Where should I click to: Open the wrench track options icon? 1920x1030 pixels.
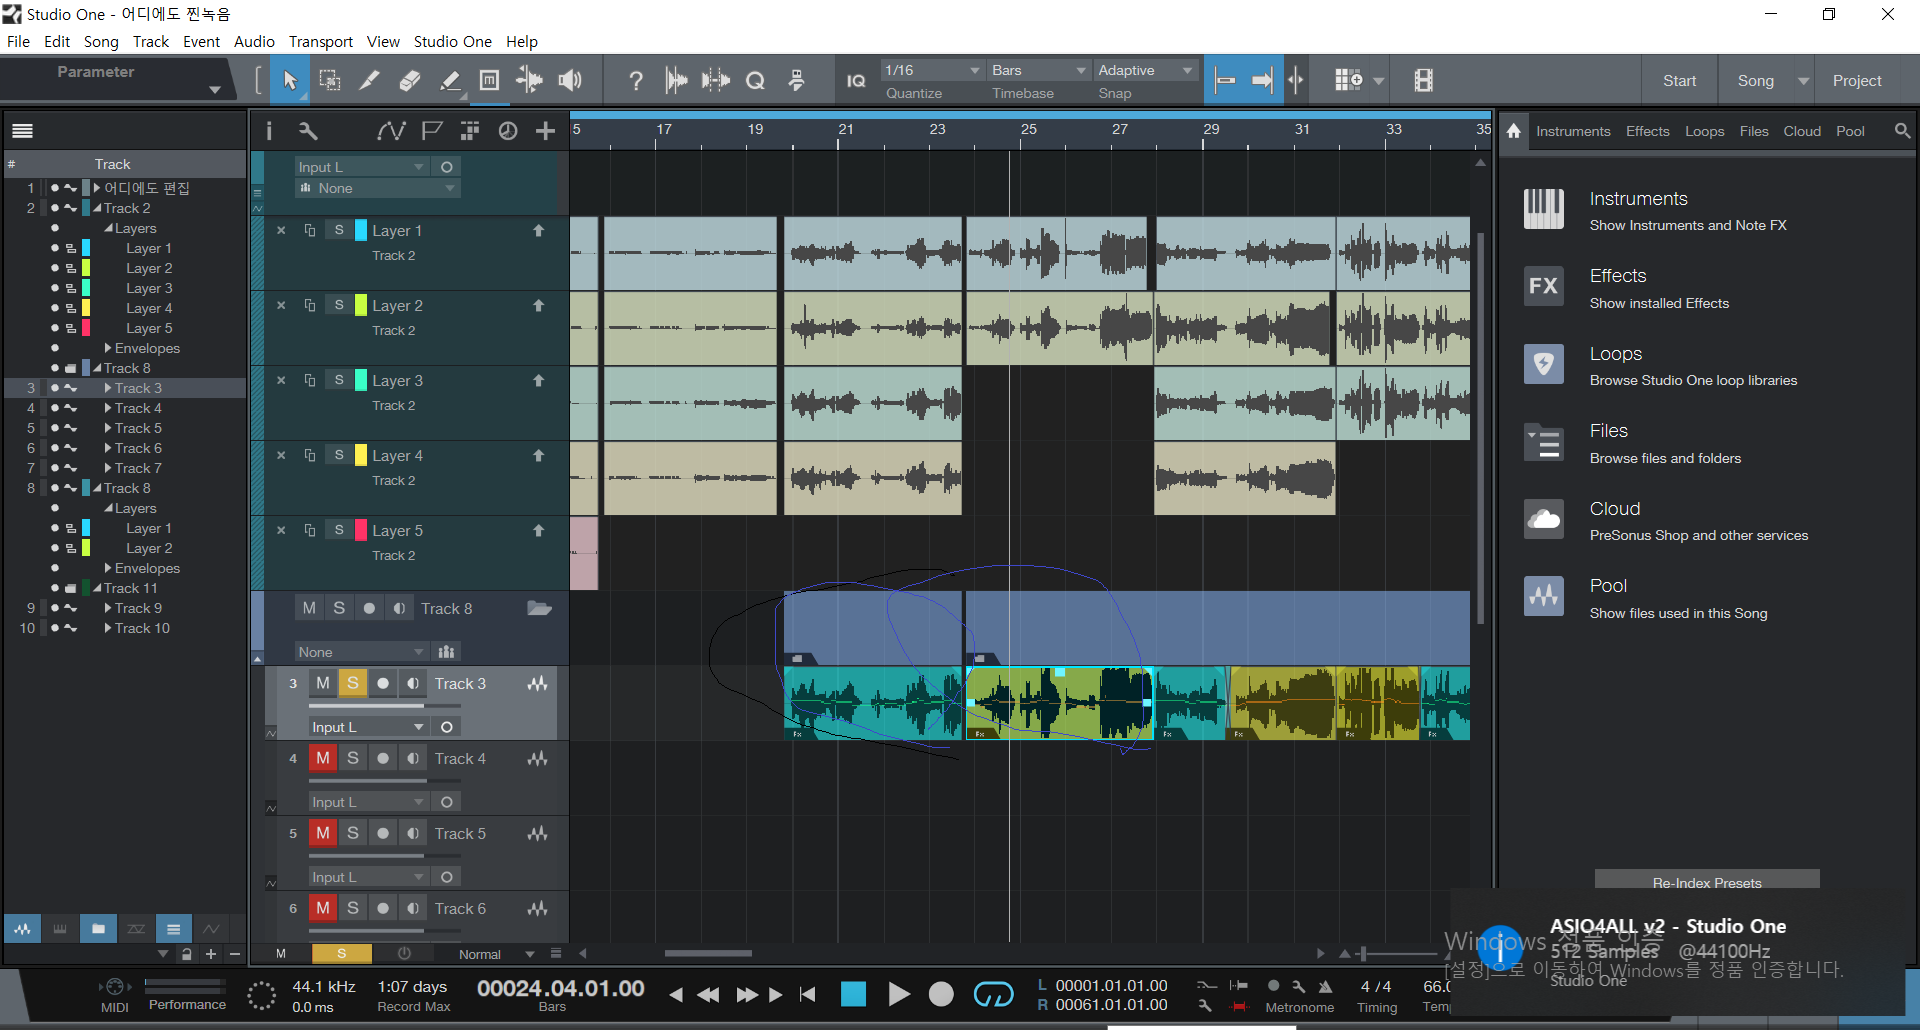pos(308,131)
